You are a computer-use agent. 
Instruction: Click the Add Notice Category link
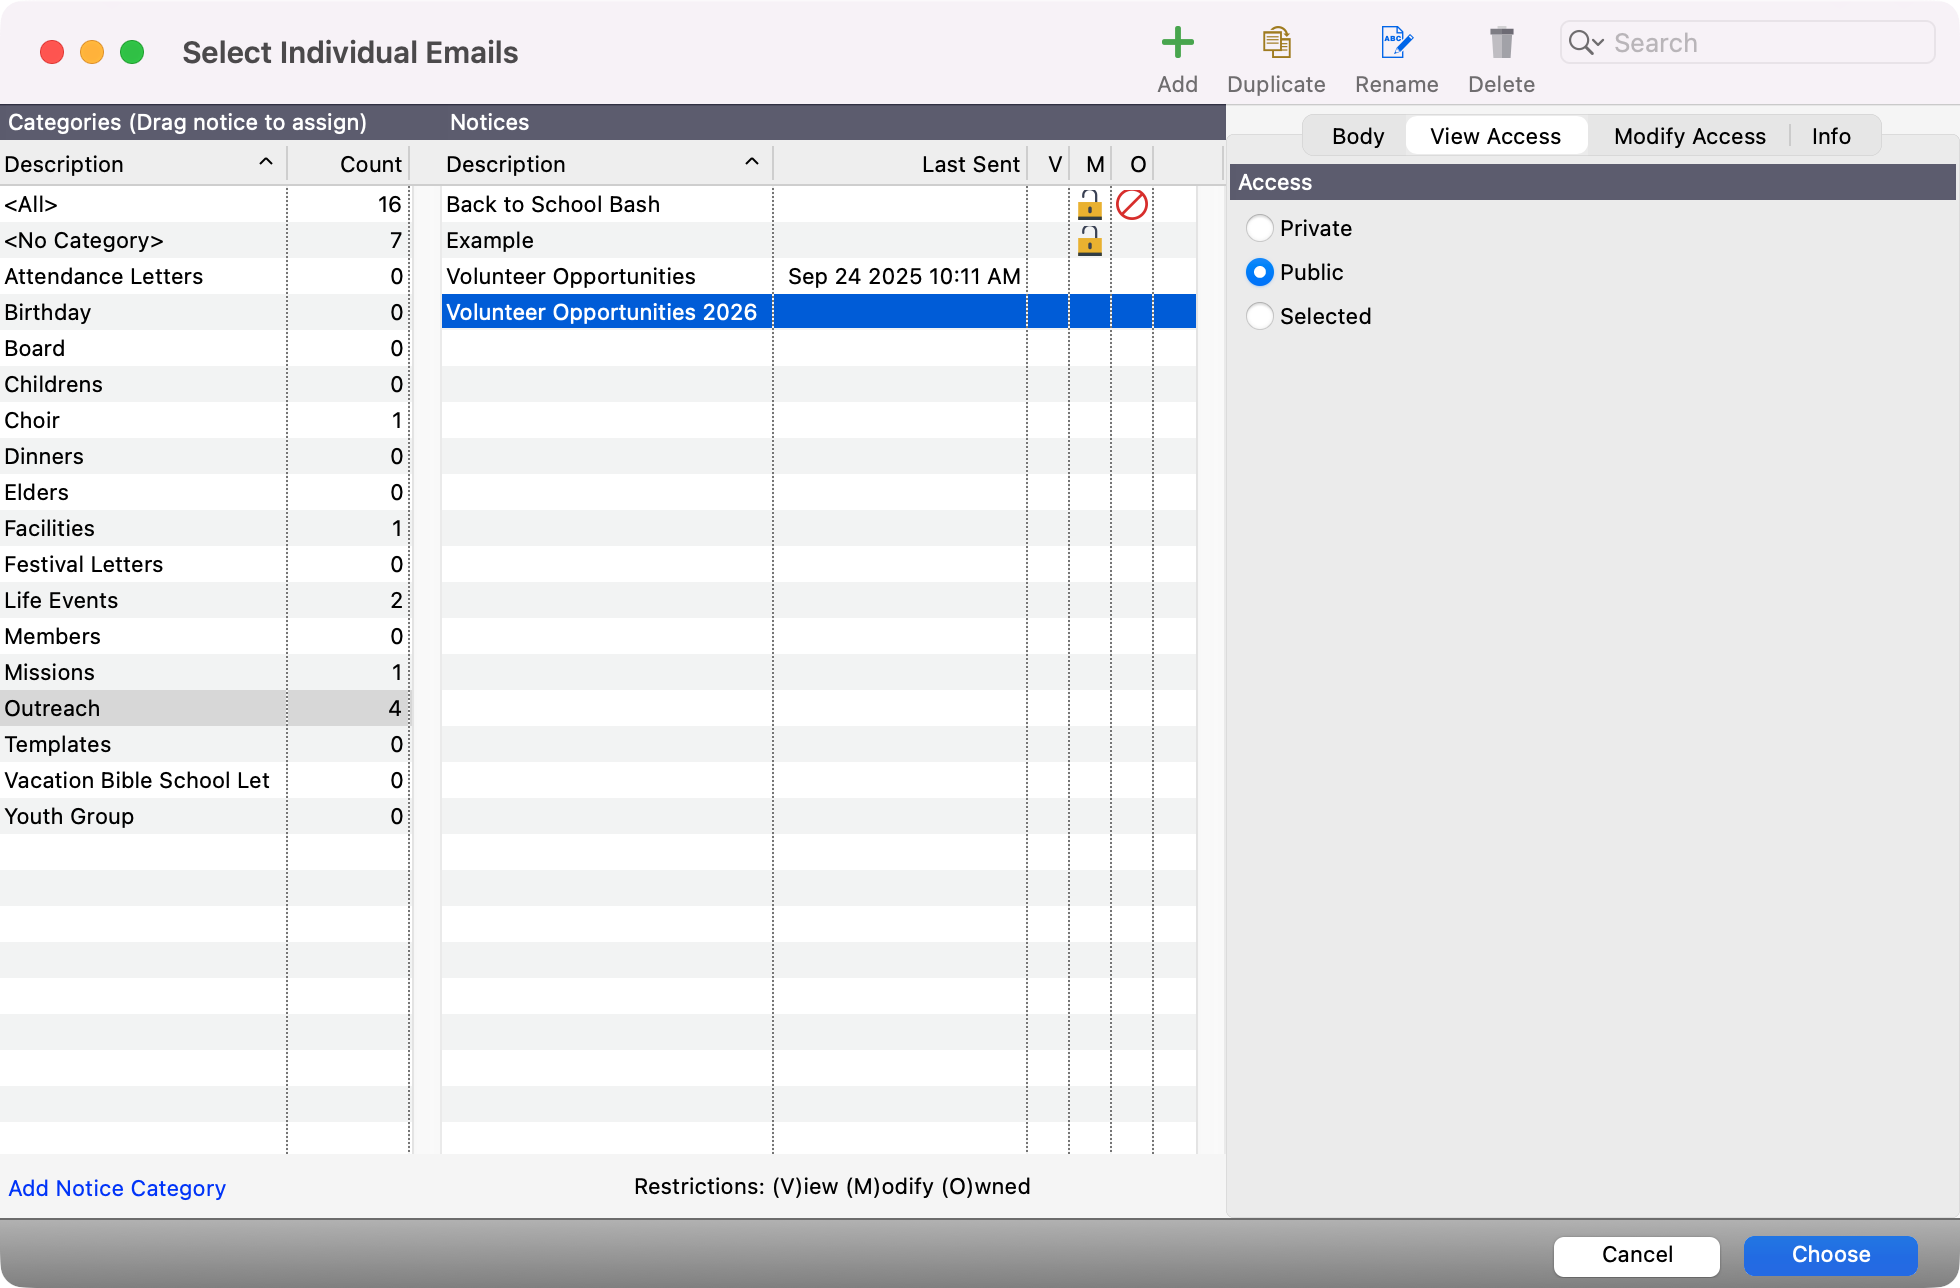[117, 1188]
